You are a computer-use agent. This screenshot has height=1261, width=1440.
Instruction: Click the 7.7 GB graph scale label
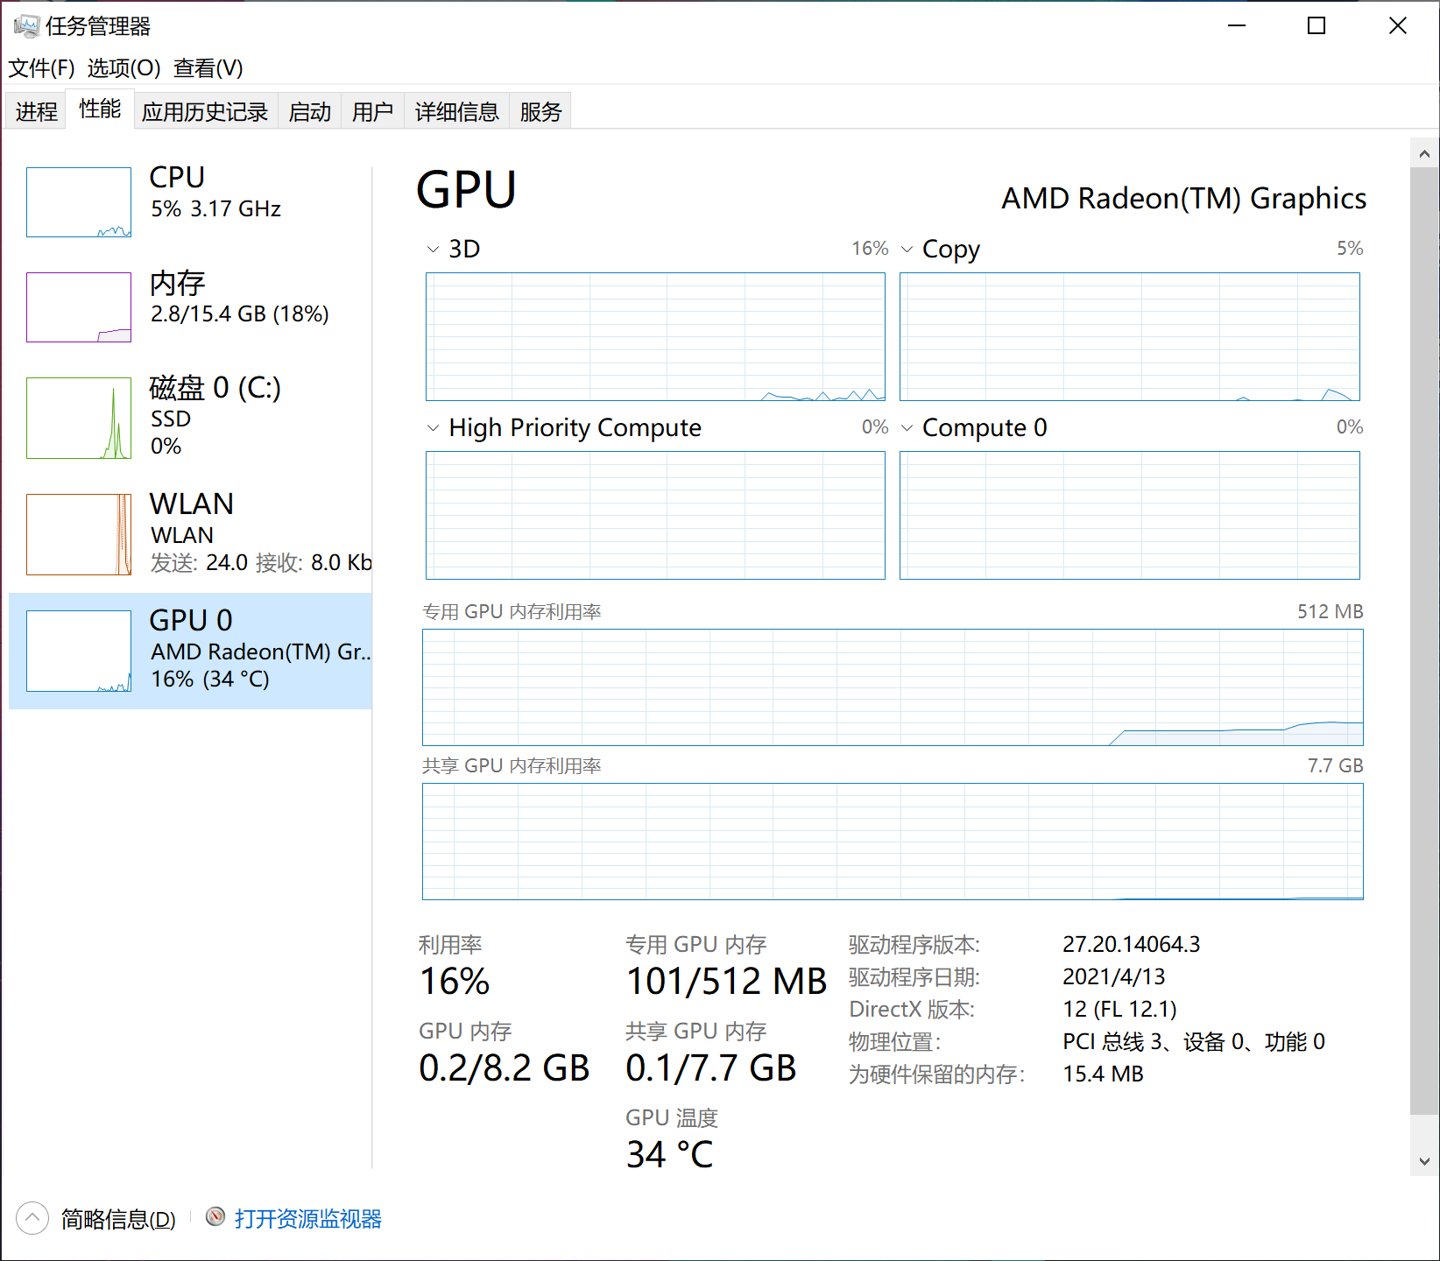click(1335, 765)
